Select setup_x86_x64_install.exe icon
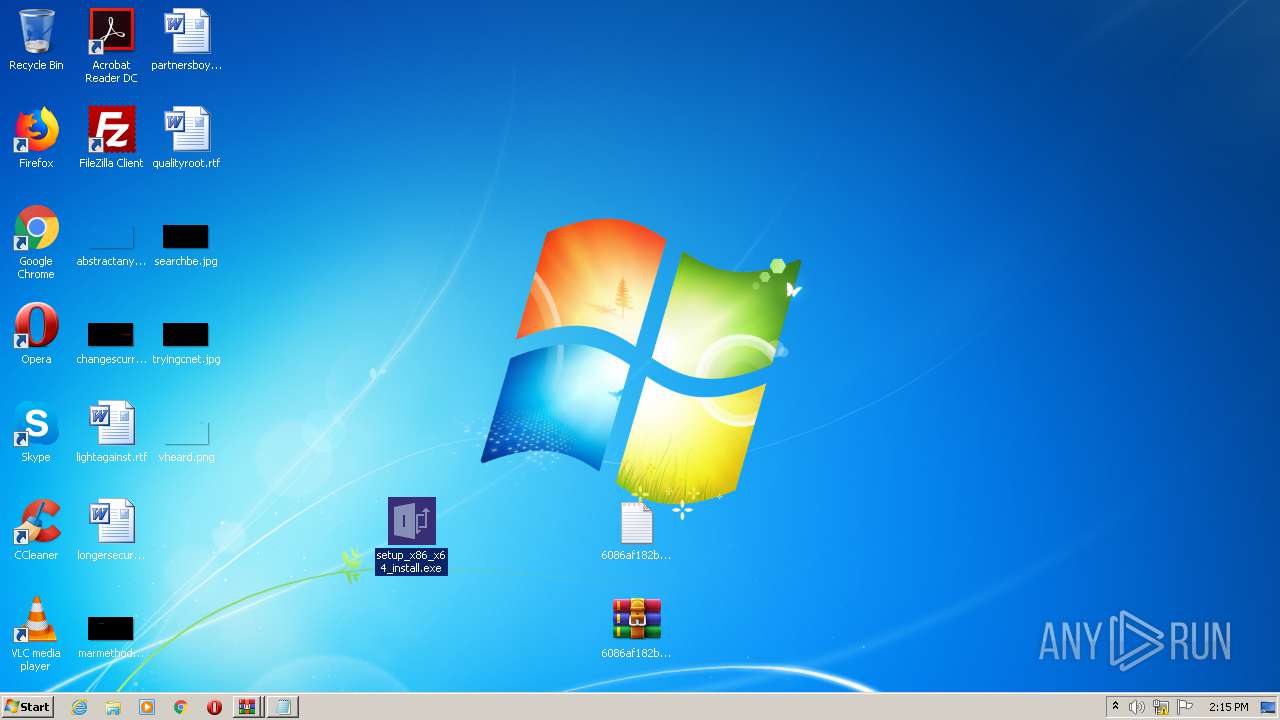Viewport: 1280px width, 720px height. coord(411,536)
